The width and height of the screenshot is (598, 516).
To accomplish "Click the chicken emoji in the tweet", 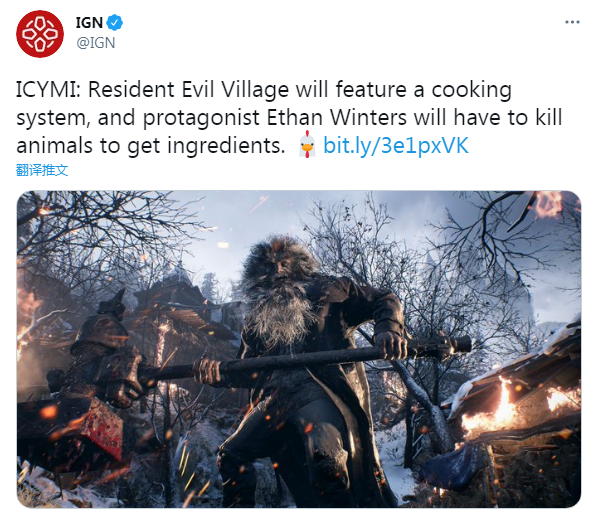I will point(307,145).
